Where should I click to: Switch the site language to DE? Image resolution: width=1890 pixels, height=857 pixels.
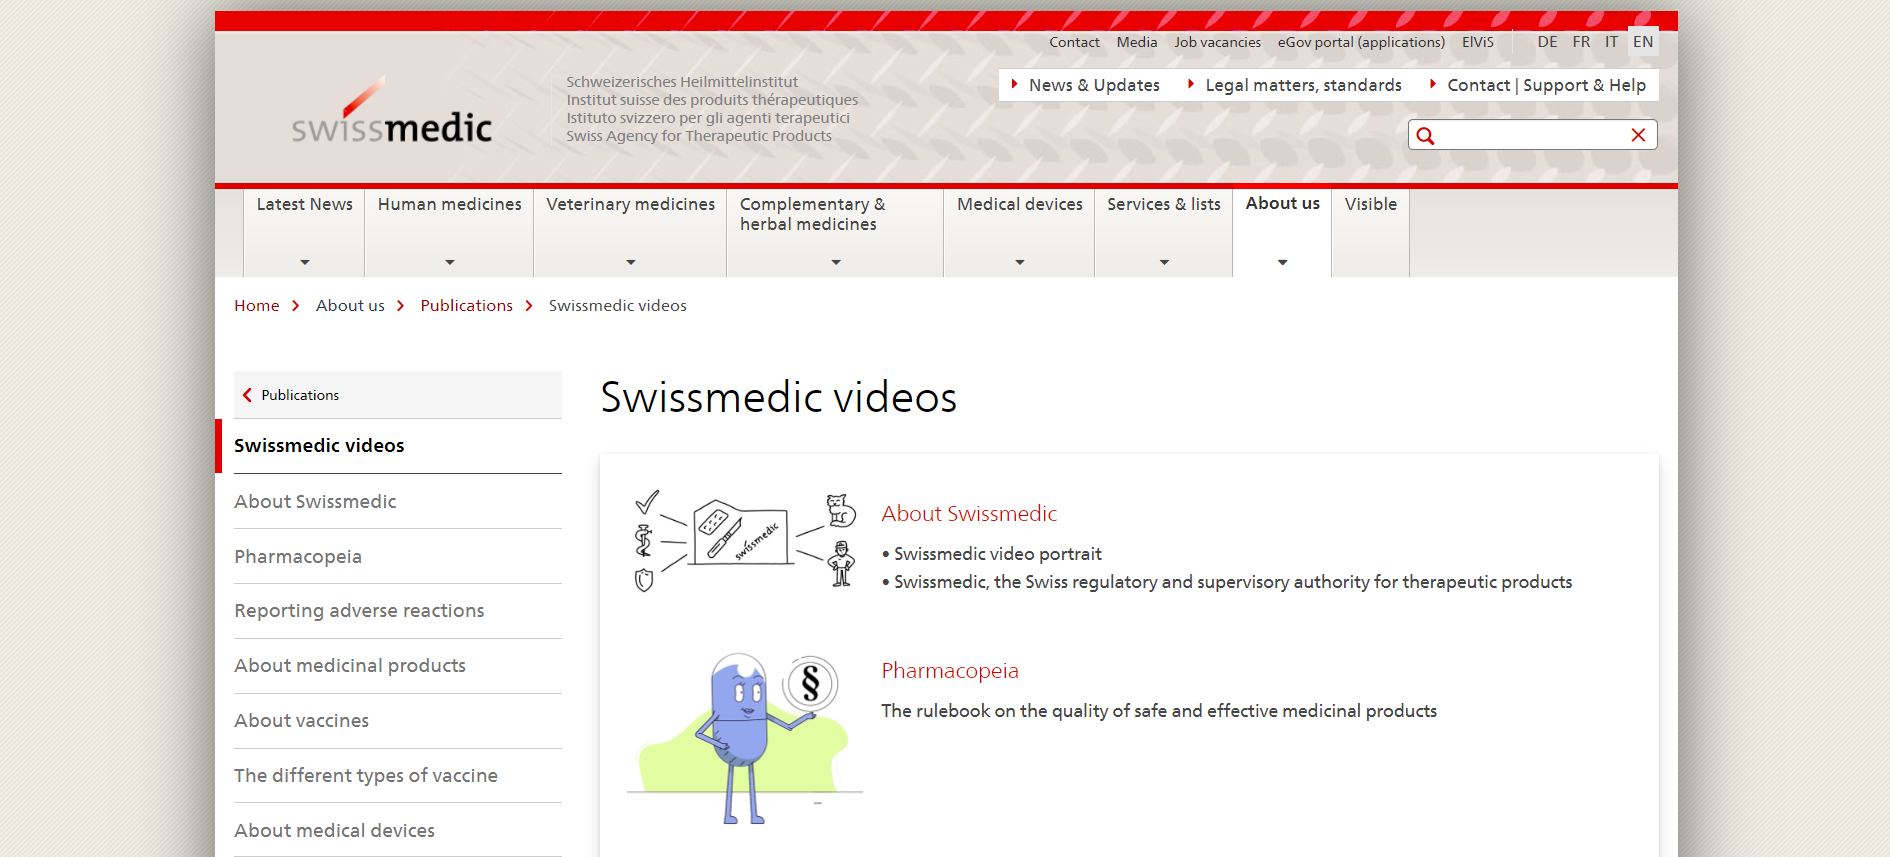coord(1547,42)
